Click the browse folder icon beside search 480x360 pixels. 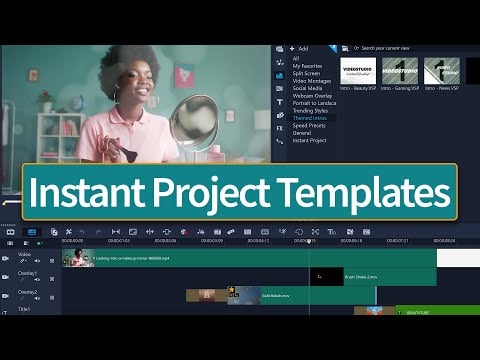pos(345,49)
